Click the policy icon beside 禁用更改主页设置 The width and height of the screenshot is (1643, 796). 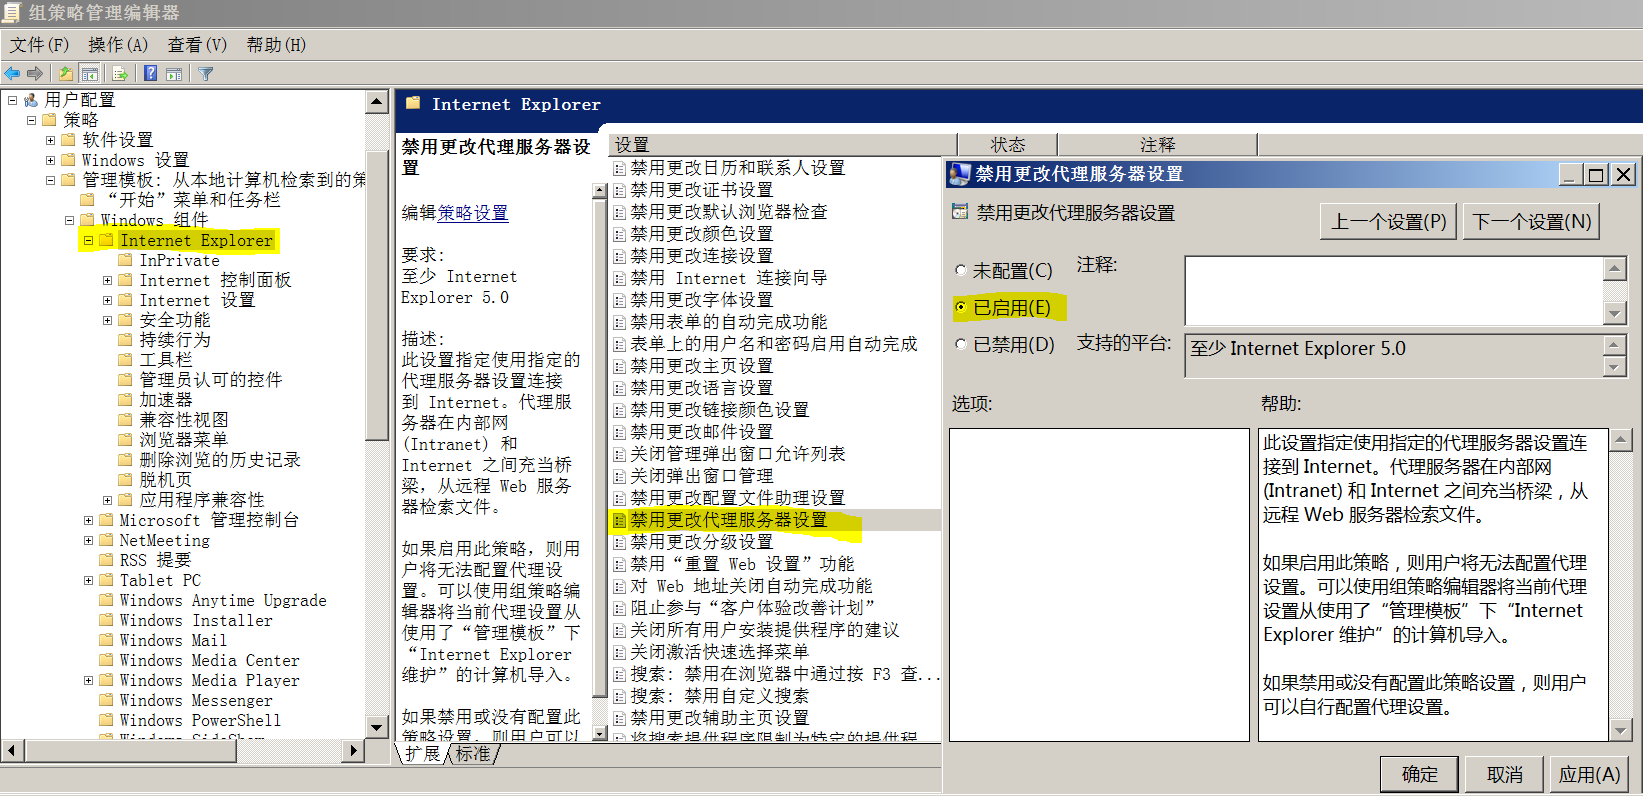620,366
